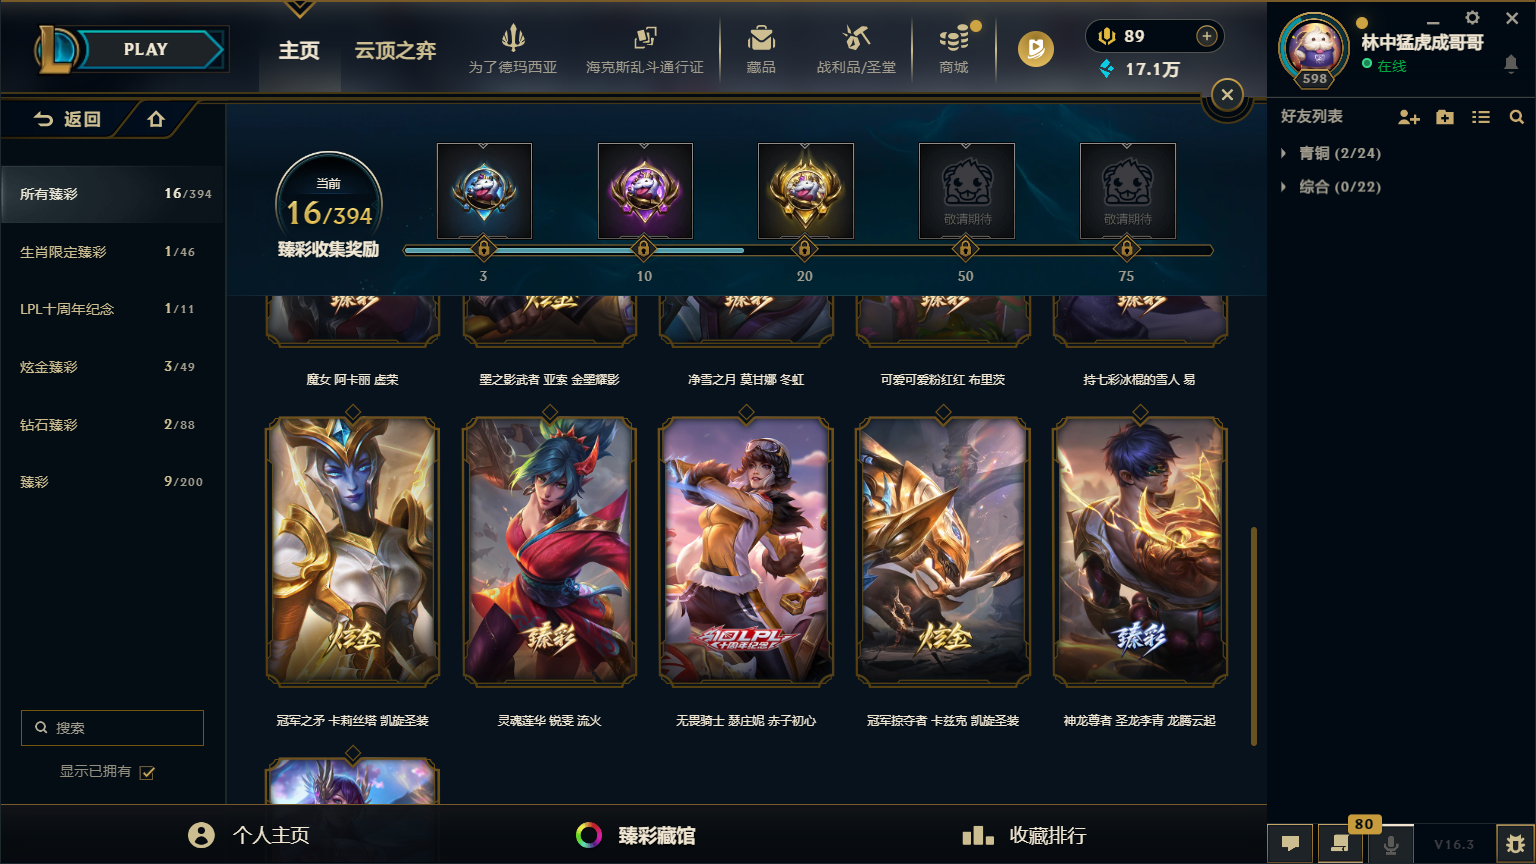The image size is (1536, 864).
Task: Click the locked 20 reward milestone
Action: (805, 247)
